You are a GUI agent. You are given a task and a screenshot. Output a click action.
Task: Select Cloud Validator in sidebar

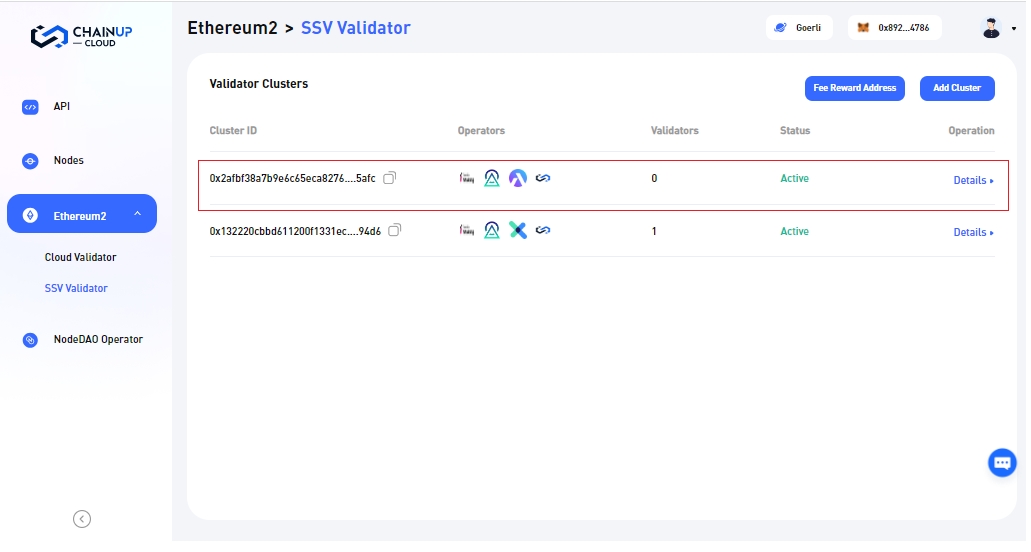tap(80, 258)
